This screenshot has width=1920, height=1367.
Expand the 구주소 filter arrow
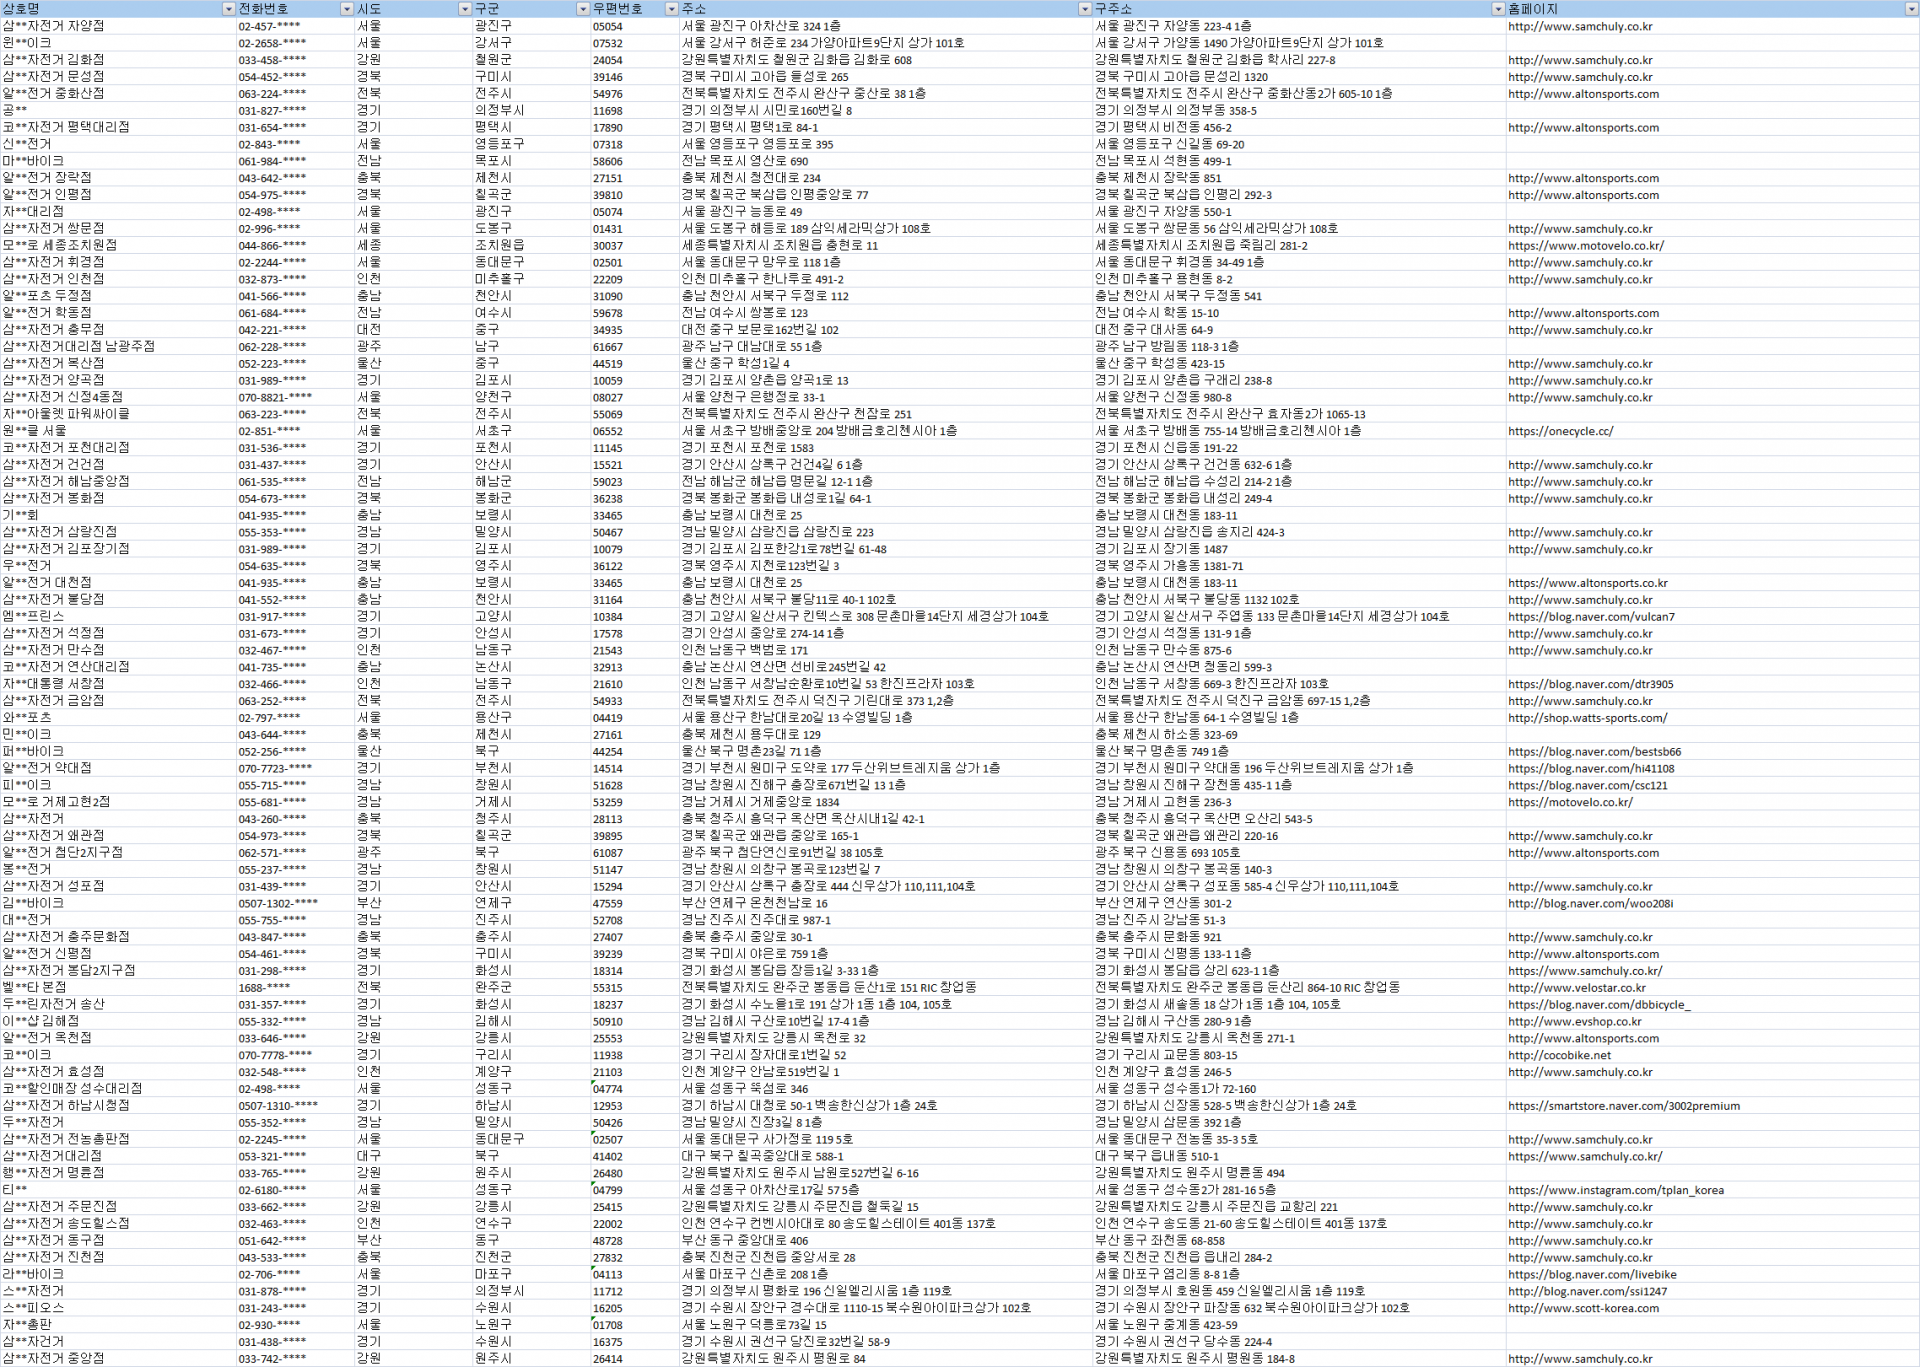(1497, 9)
